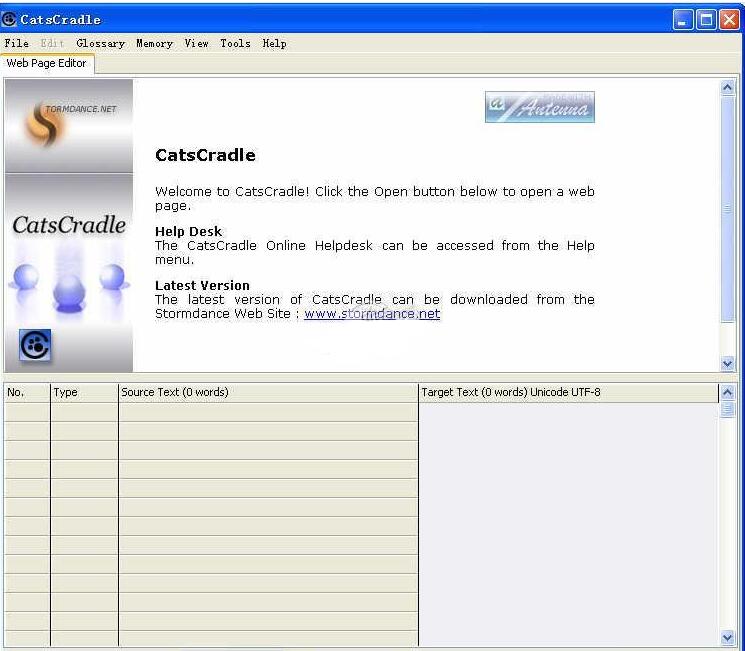Click the scroll-down arrow of web page pane
Image resolution: width=745 pixels, height=651 pixels.
click(727, 364)
